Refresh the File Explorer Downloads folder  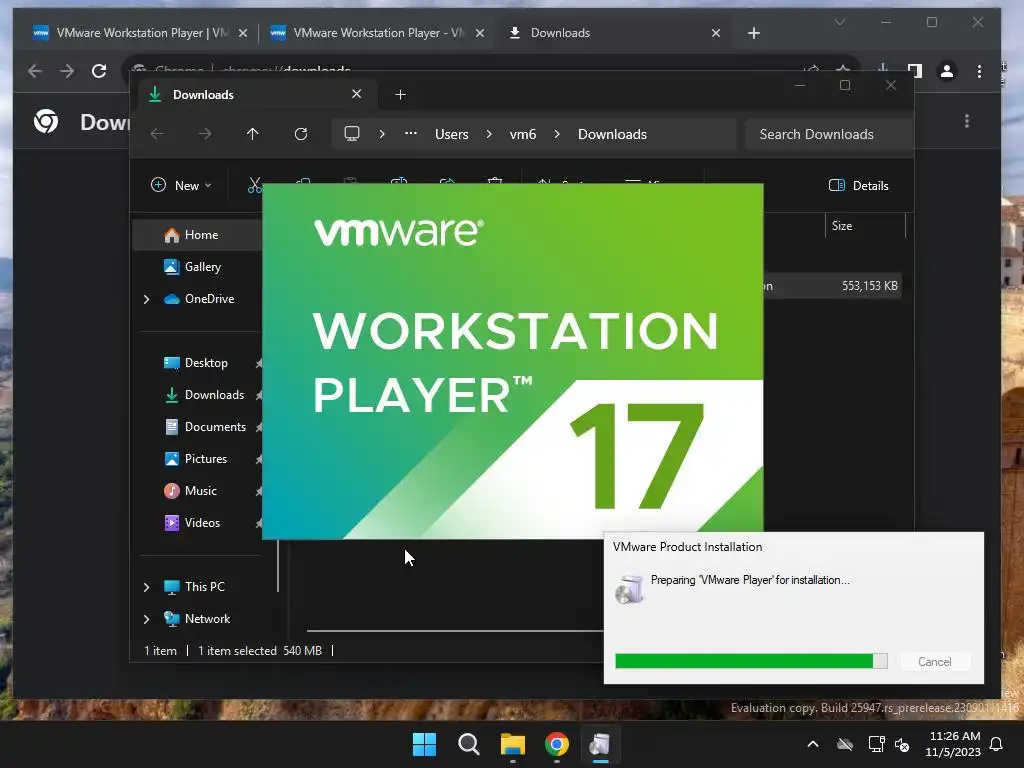point(300,134)
